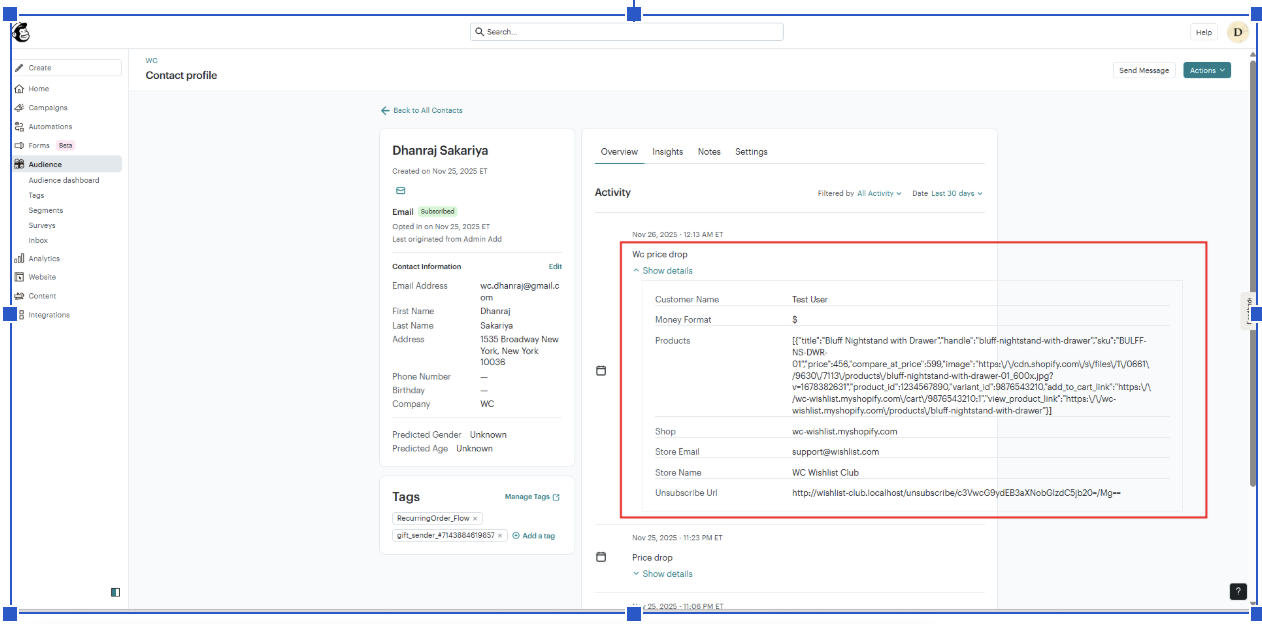Open the Last 30 days date dropdown
This screenshot has width=1262, height=624.
(957, 193)
